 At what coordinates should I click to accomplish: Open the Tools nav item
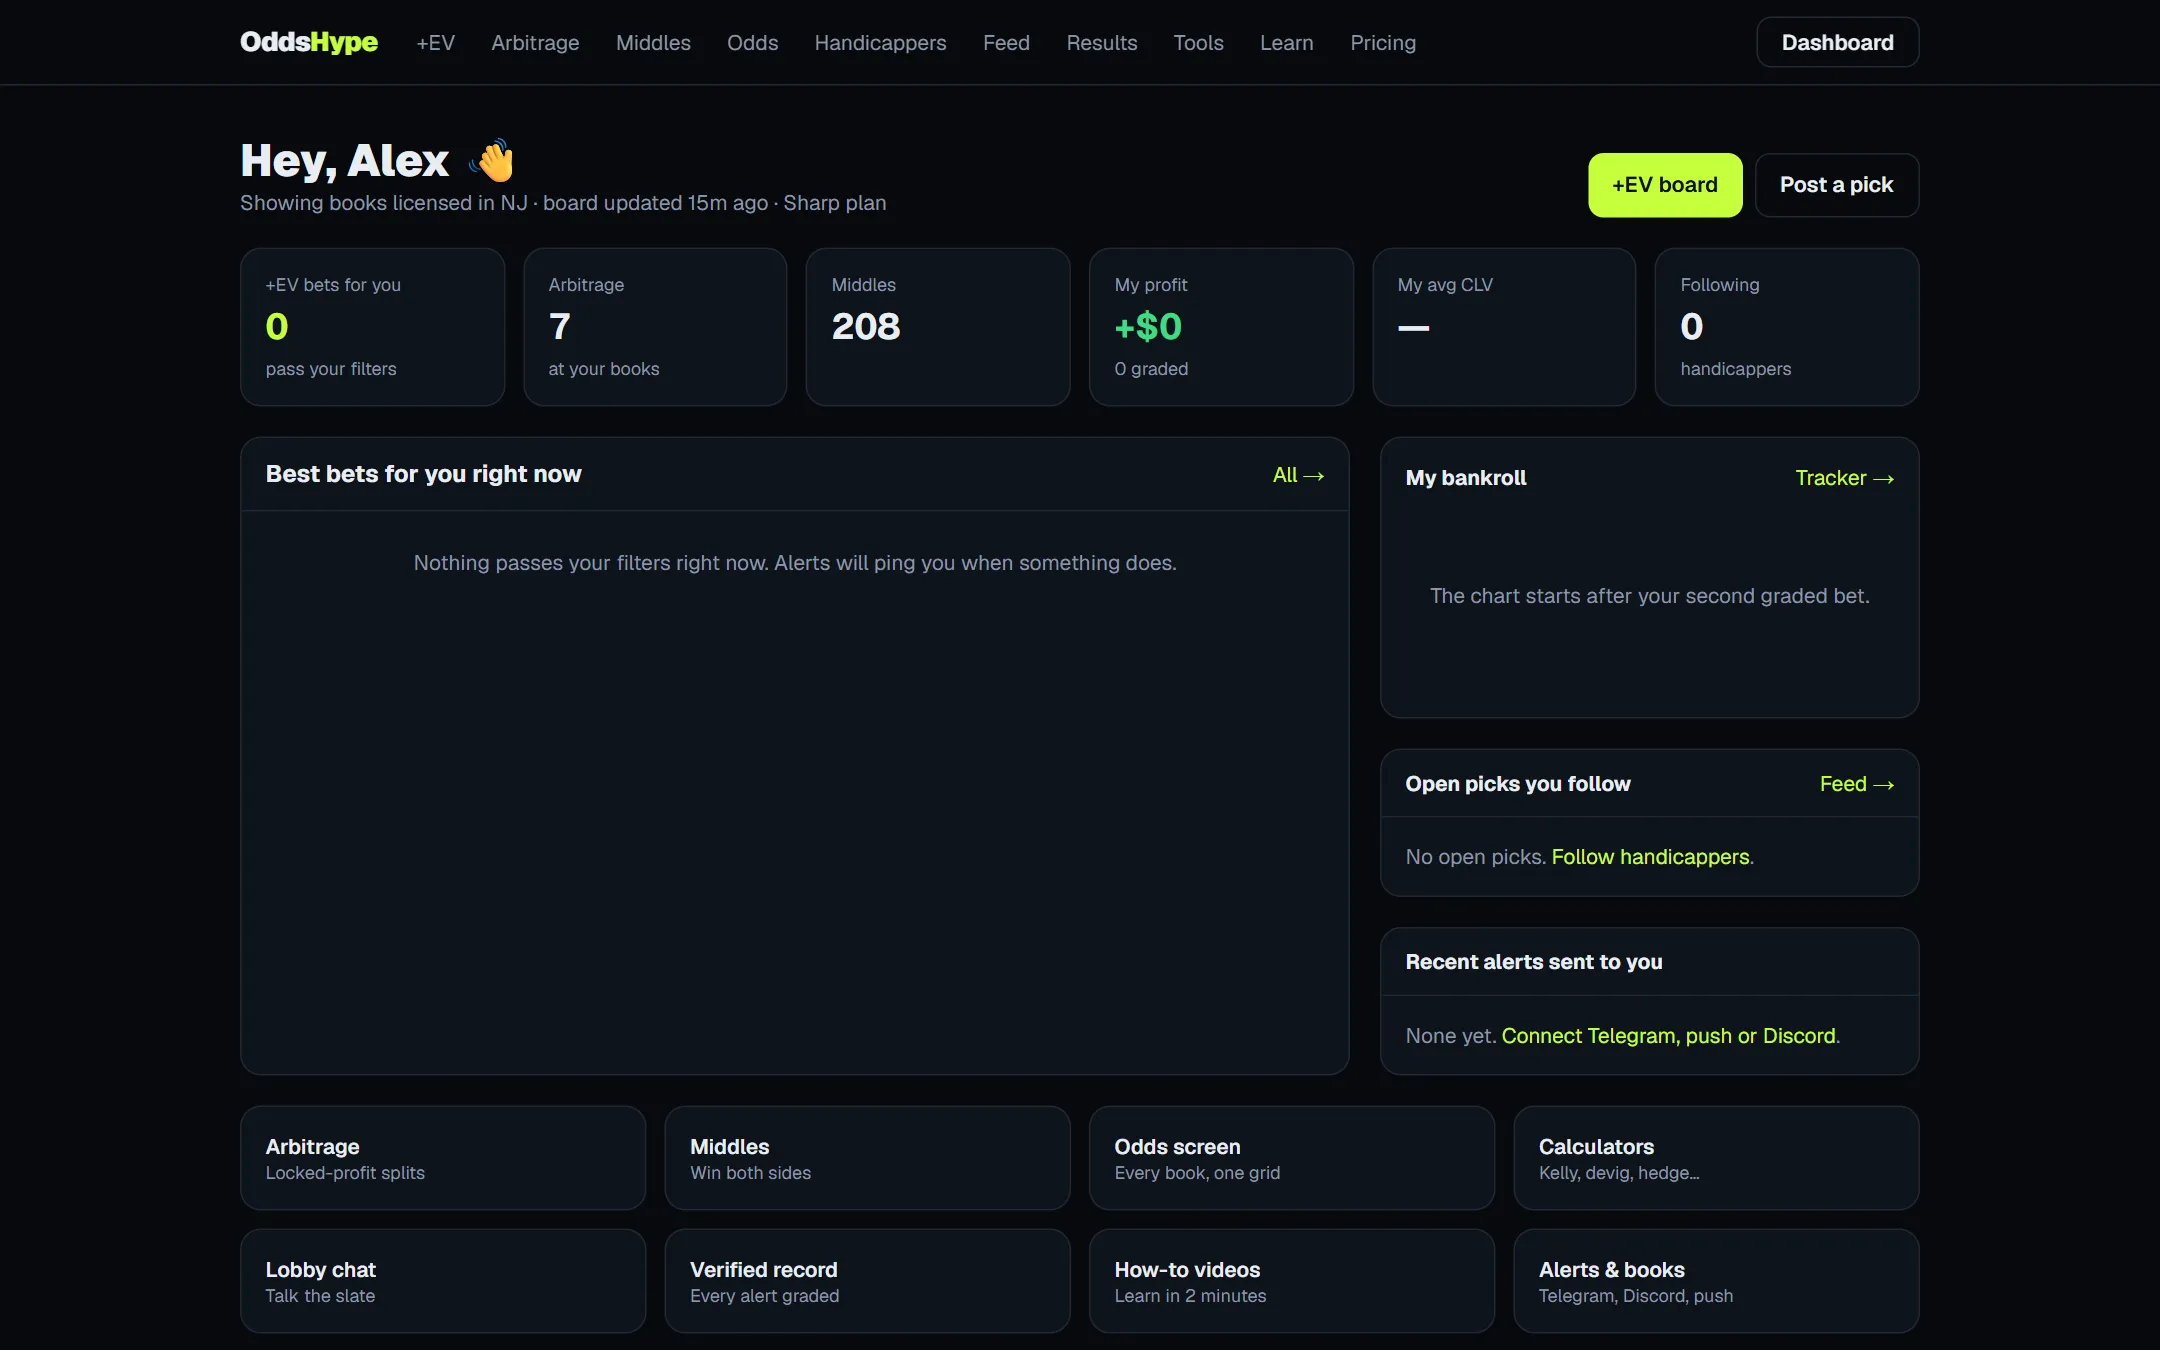(1198, 43)
